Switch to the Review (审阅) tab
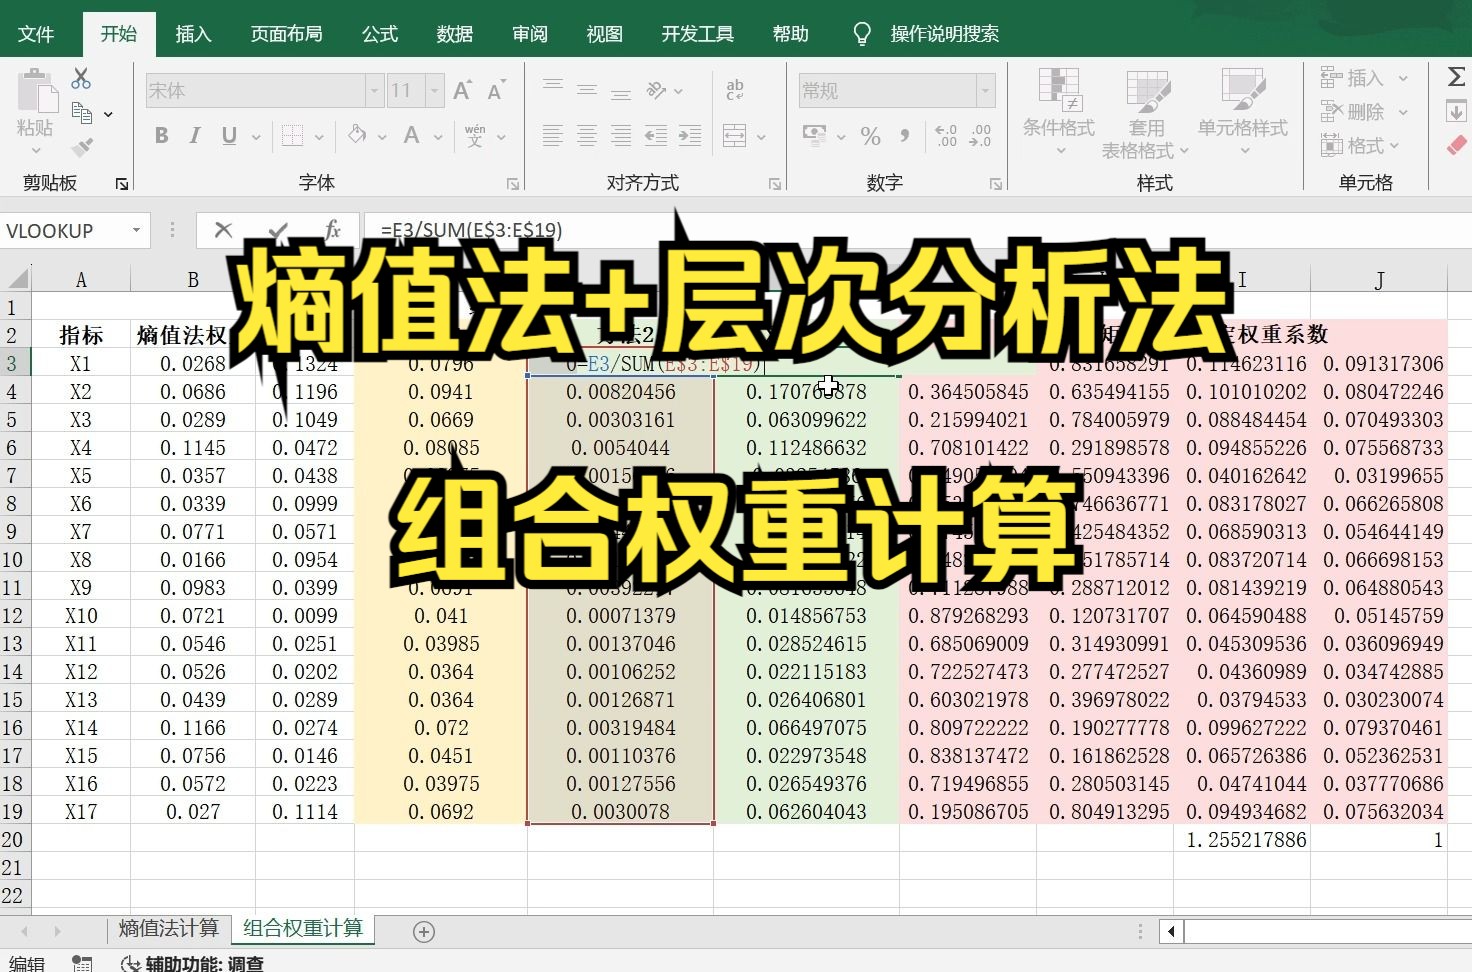 click(530, 34)
